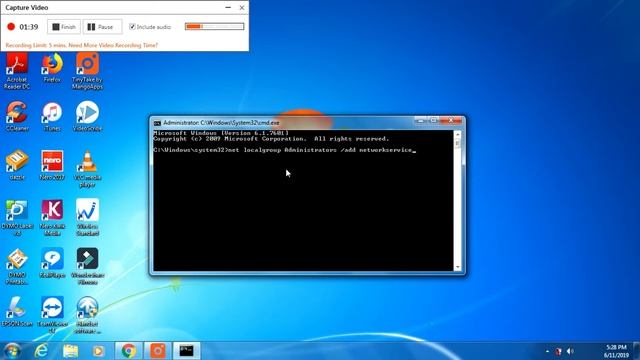Uncheck the Include audio checkbox
Image resolution: width=640 pixels, height=360 pixels.
coord(132,27)
